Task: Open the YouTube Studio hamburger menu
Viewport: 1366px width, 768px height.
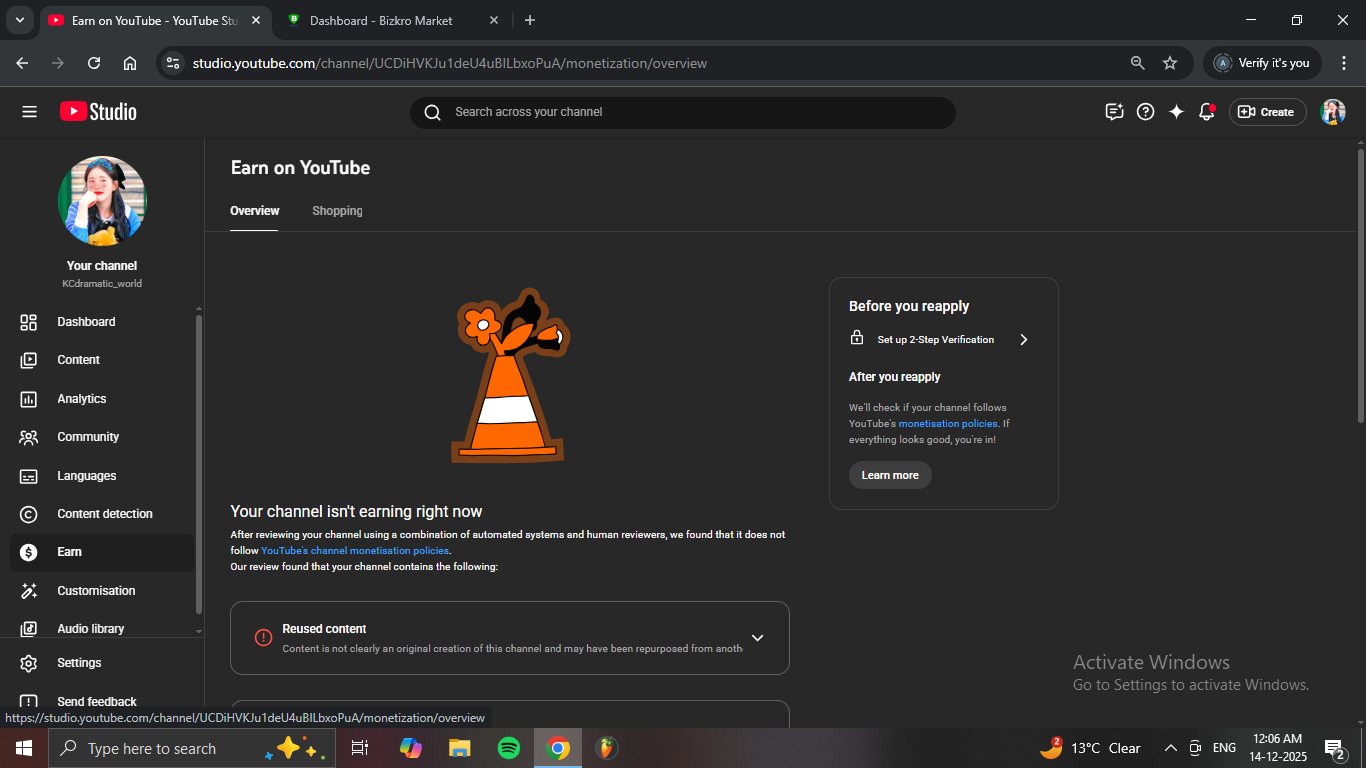Action: pyautogui.click(x=29, y=112)
